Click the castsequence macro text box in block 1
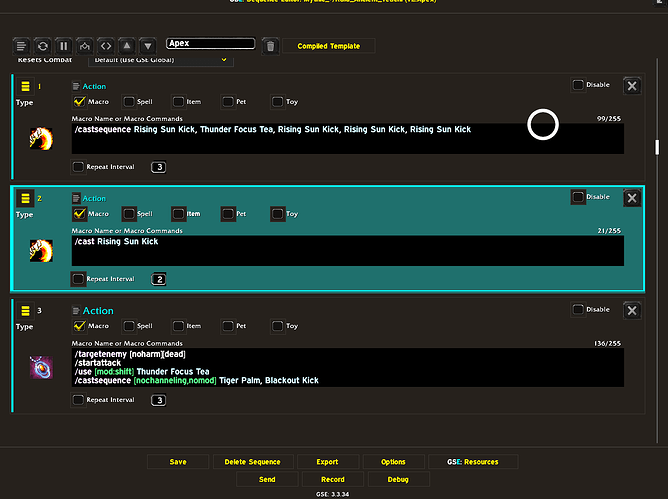The image size is (668, 499). 348,138
